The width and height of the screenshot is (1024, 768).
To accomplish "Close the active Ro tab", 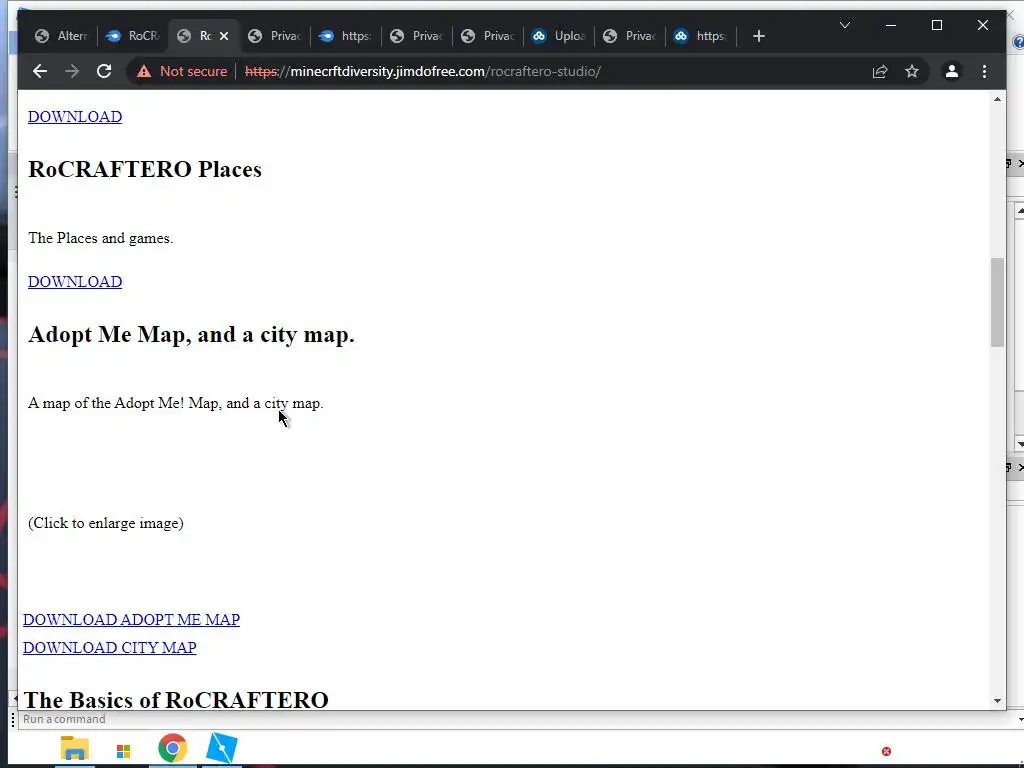I will click(224, 36).
